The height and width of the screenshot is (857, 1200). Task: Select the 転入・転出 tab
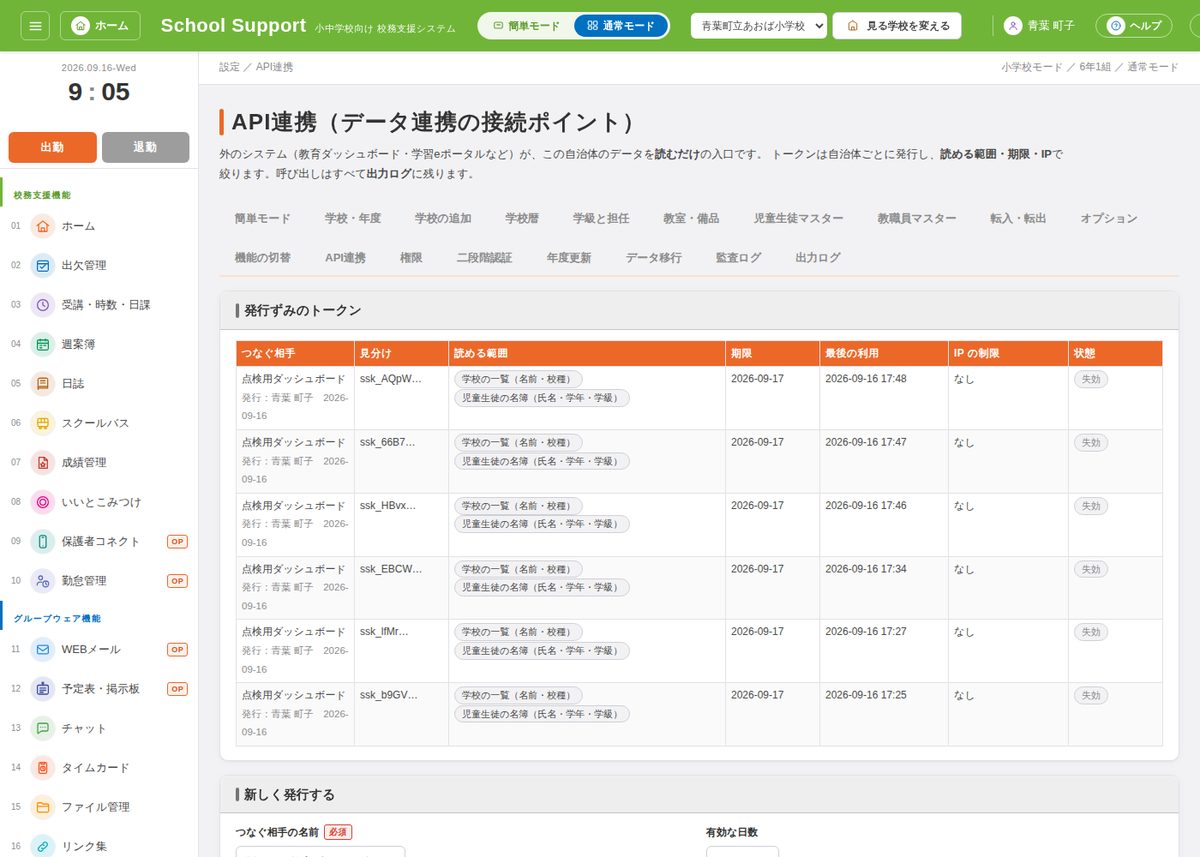point(1018,218)
